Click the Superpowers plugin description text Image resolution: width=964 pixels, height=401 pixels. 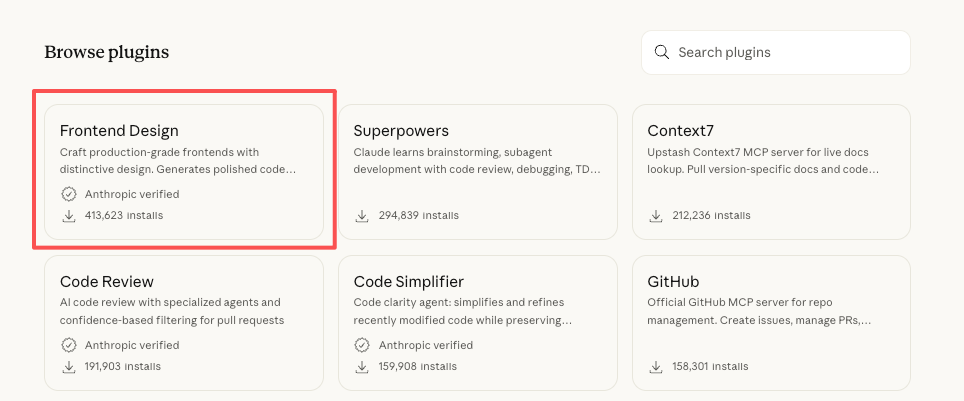477,161
